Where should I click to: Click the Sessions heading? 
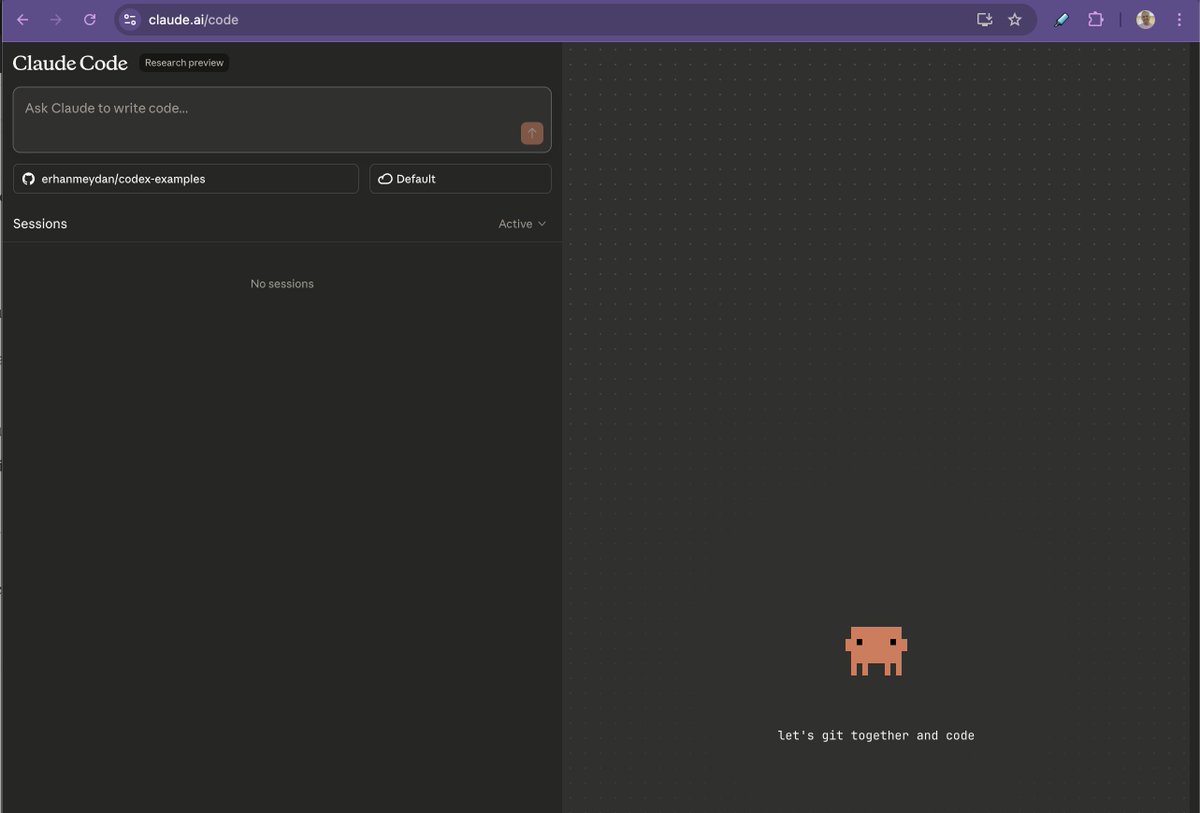(40, 224)
